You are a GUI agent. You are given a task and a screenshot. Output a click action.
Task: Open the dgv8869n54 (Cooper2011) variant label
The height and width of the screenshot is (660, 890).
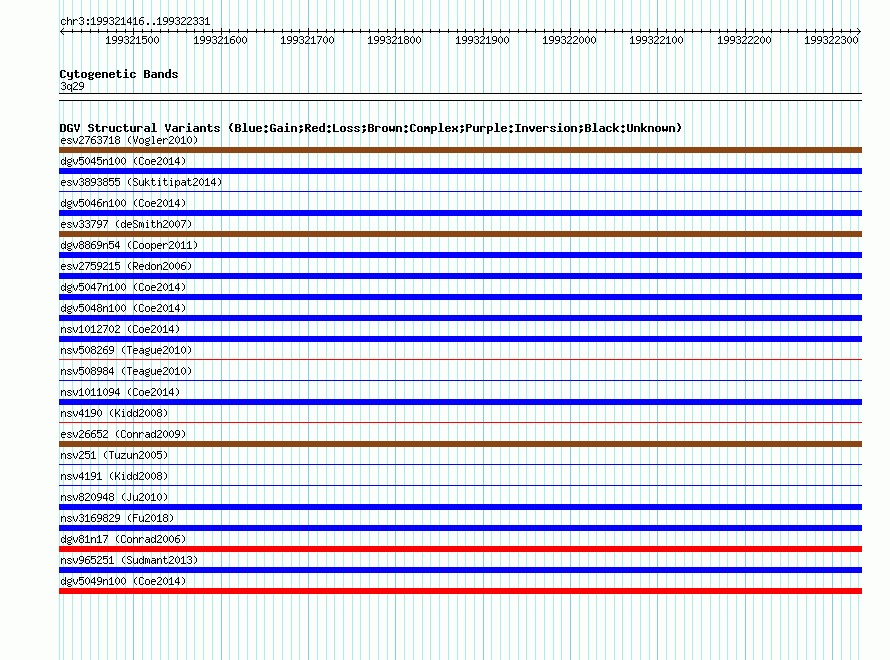(x=129, y=245)
